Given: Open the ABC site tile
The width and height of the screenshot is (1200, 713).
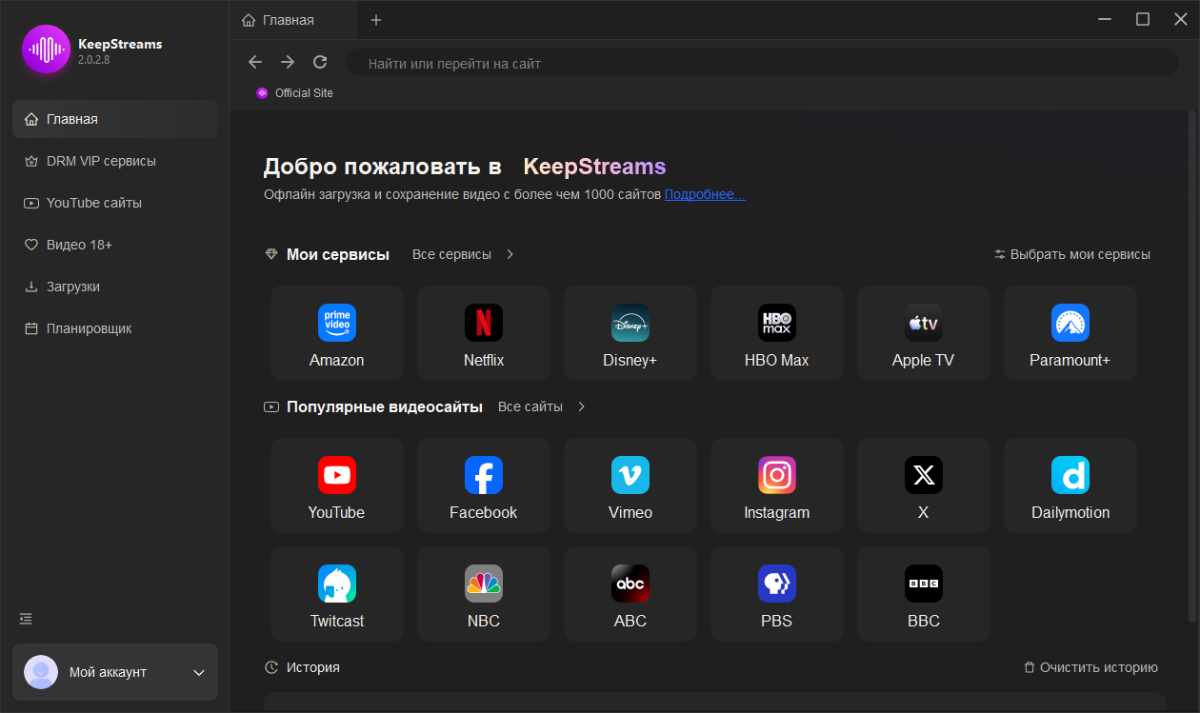Looking at the screenshot, I should [631, 594].
